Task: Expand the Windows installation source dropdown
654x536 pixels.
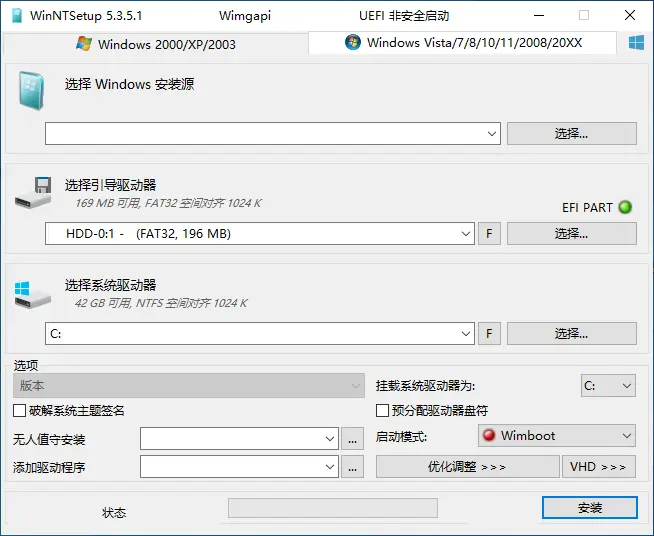Action: point(492,134)
